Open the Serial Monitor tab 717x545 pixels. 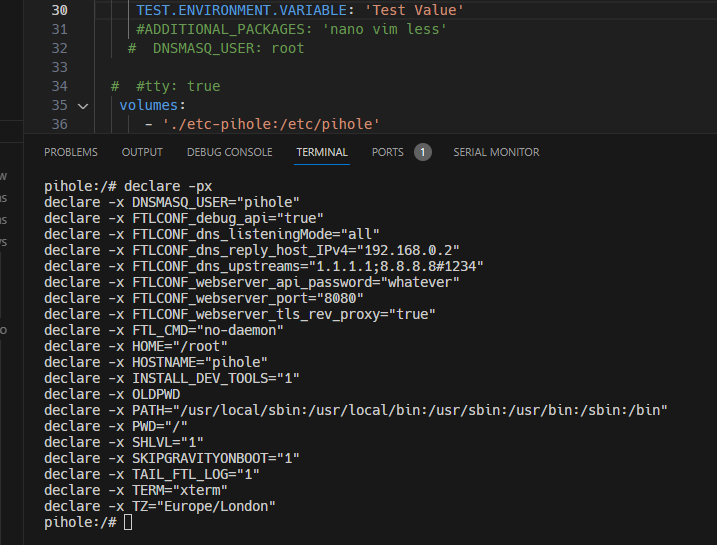coord(496,152)
